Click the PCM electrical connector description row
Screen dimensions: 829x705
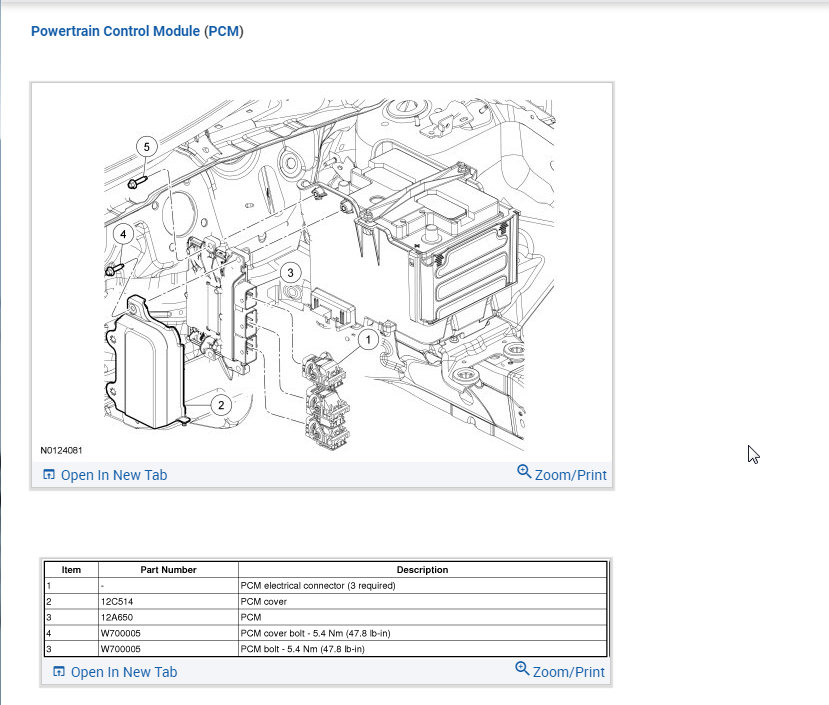326,585
